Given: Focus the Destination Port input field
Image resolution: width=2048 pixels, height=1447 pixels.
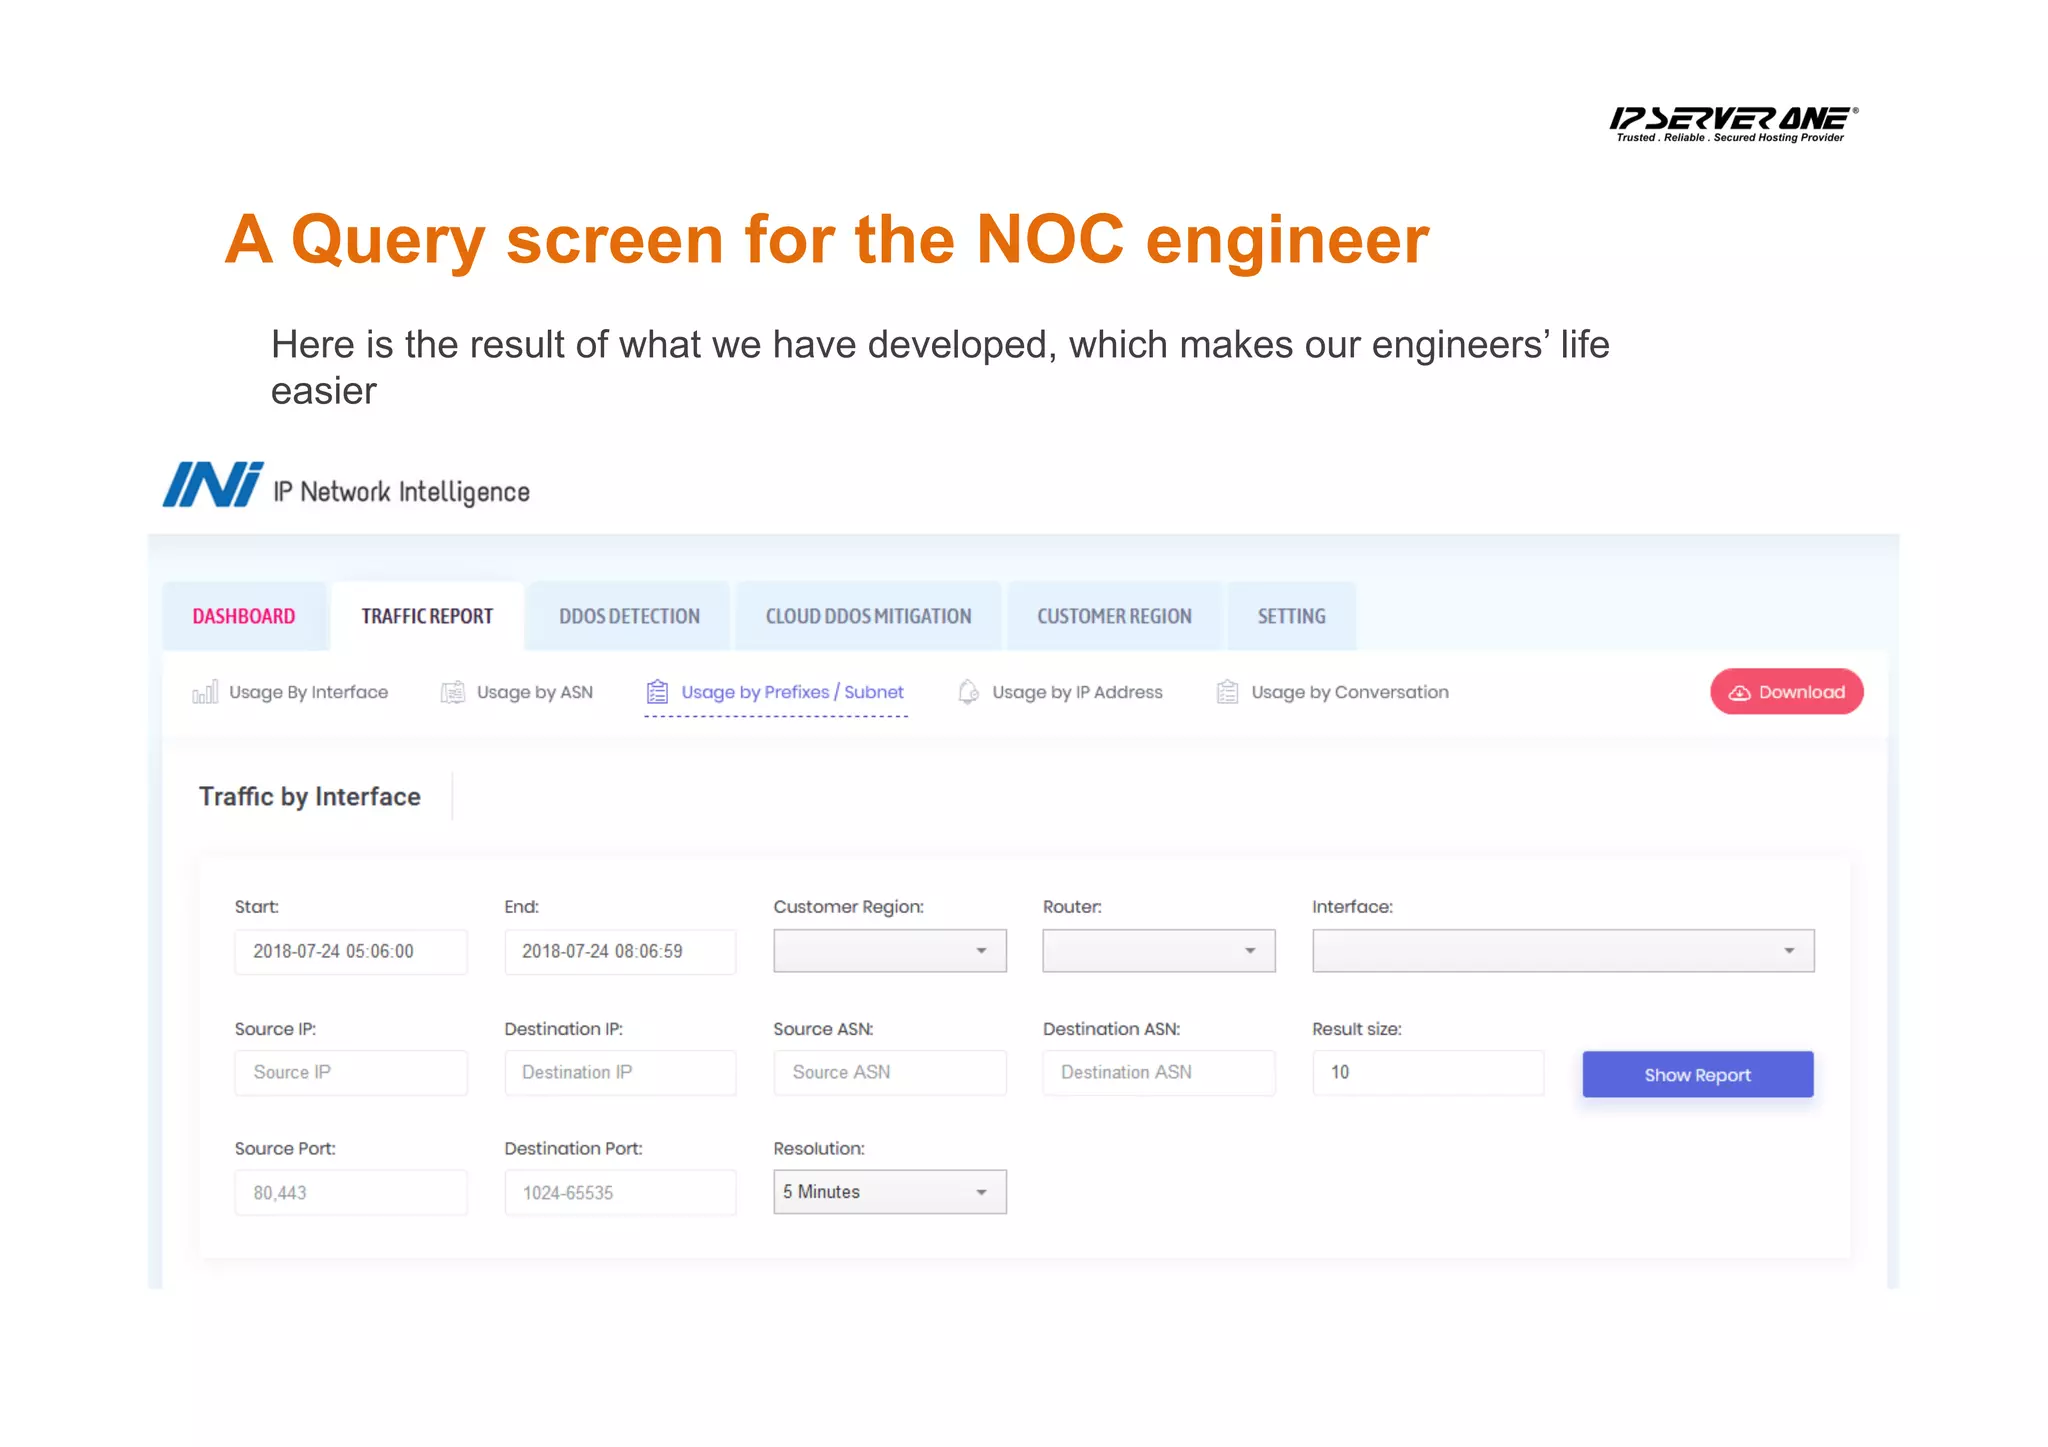Looking at the screenshot, I should pyautogui.click(x=620, y=1192).
